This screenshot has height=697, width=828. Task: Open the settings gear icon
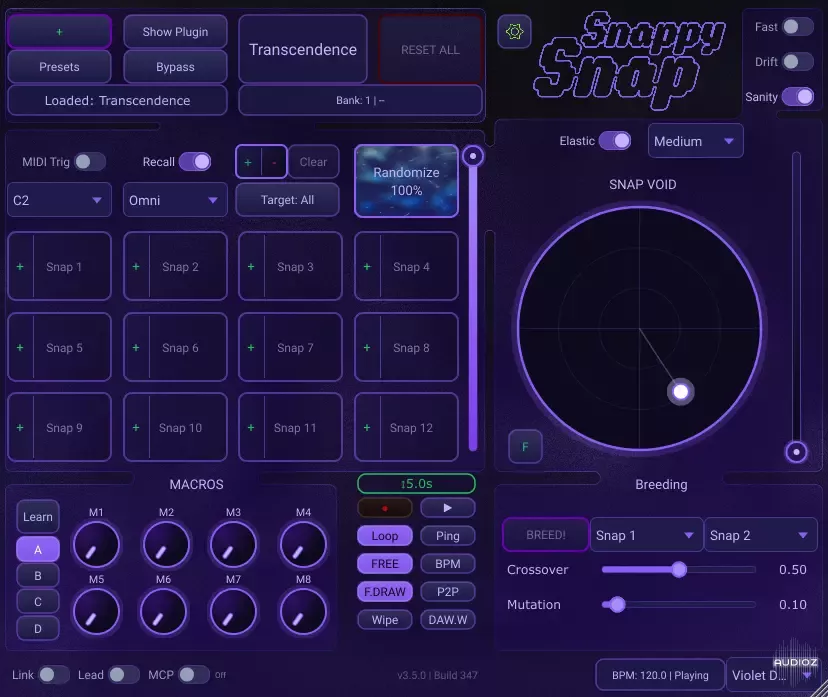pyautogui.click(x=515, y=32)
